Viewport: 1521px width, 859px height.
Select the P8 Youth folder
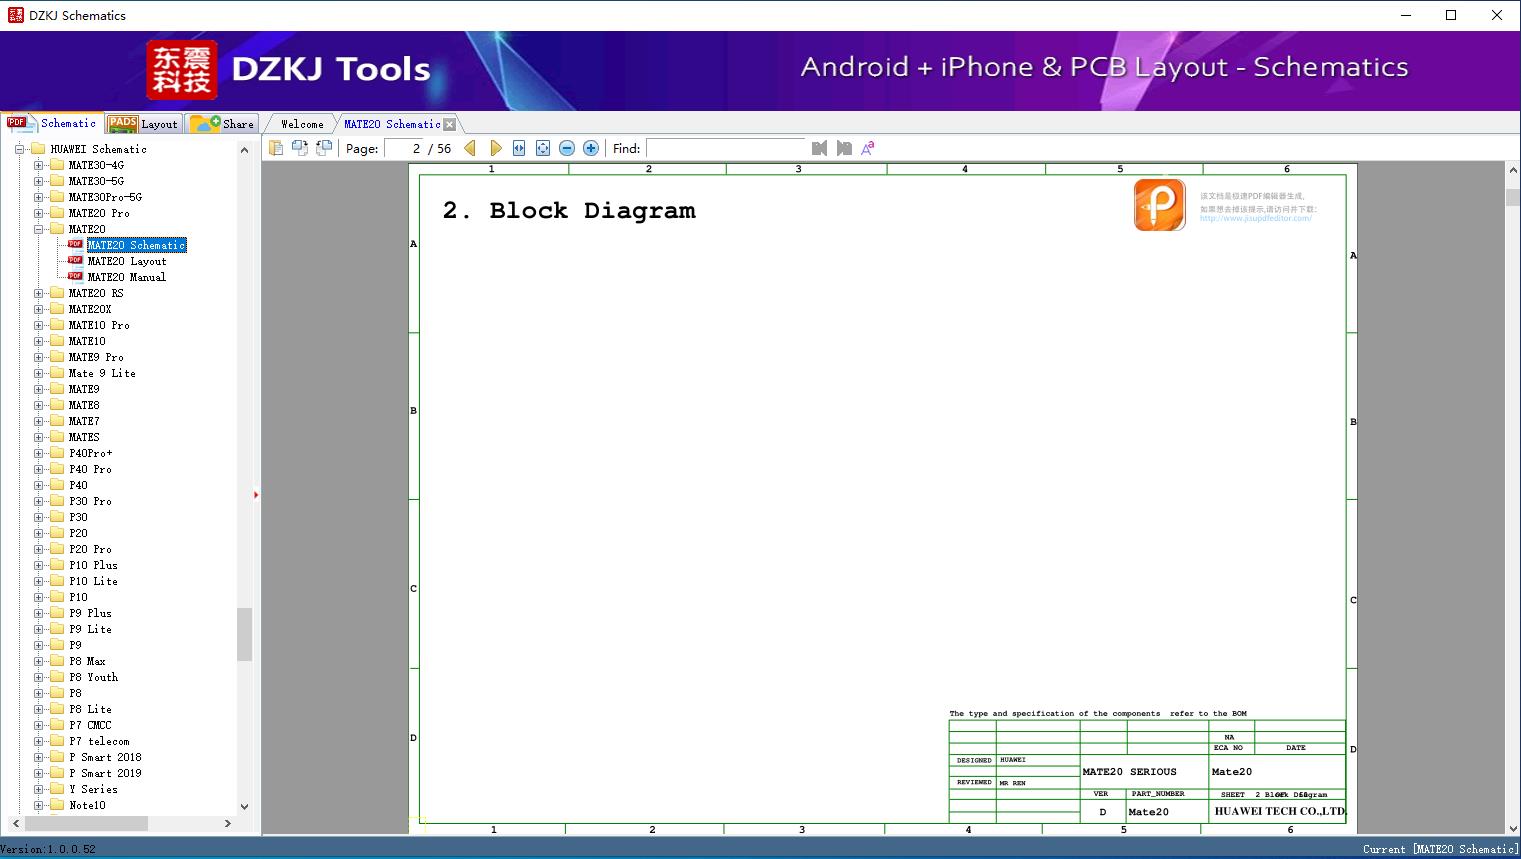pos(93,677)
